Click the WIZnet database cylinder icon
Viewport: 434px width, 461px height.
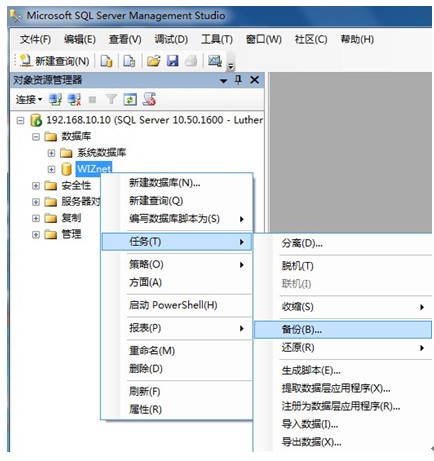pos(67,169)
